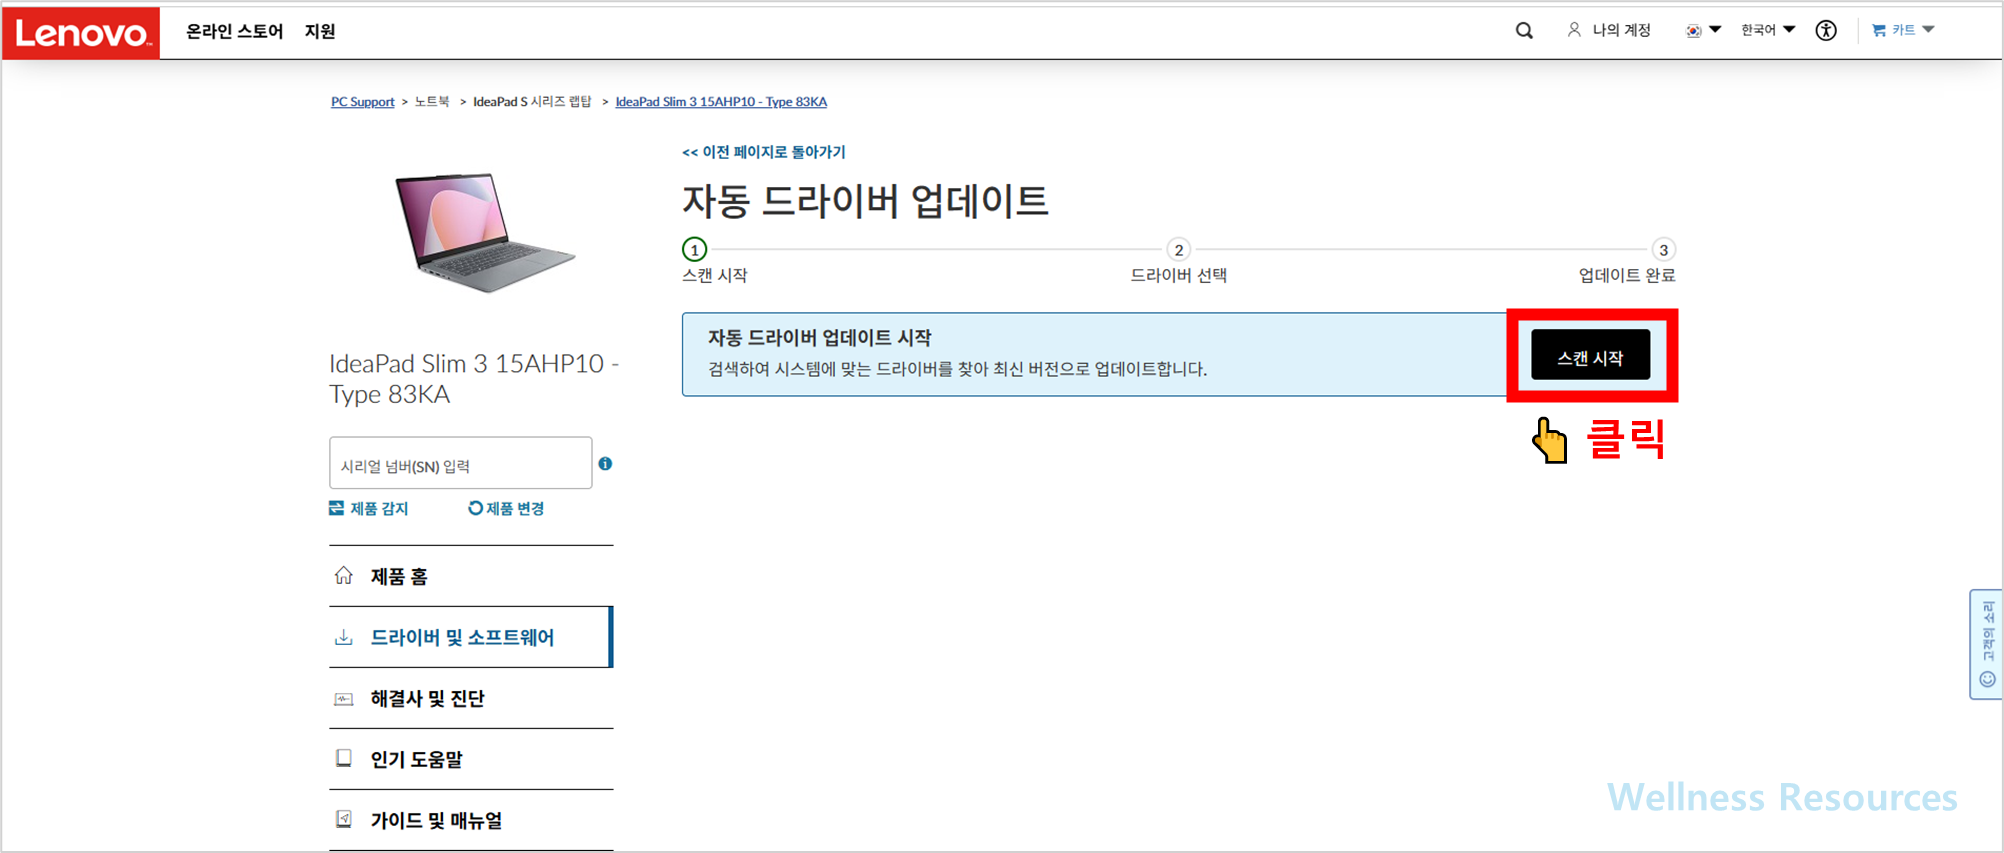Click the serial number info icon
The height and width of the screenshot is (853, 2004).
(x=605, y=463)
